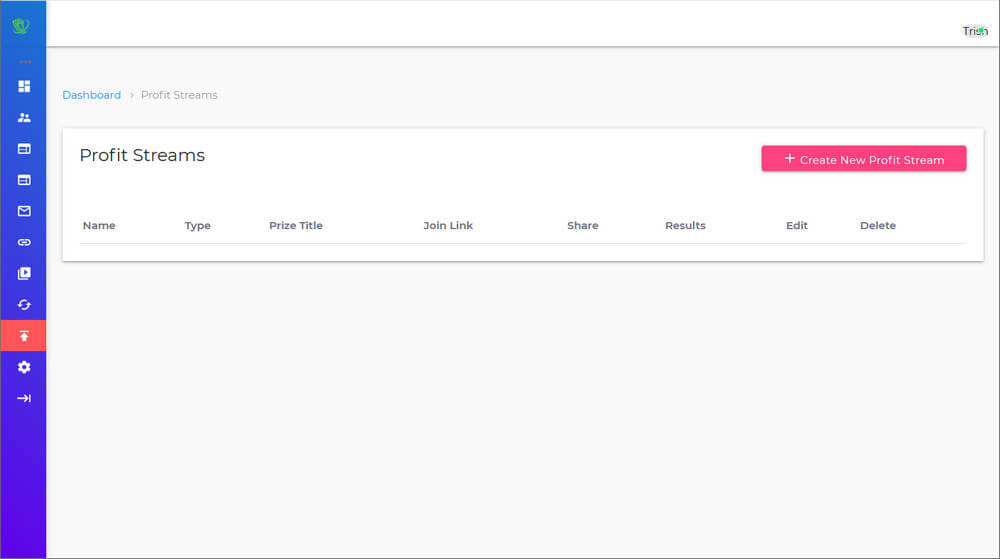Click the Name column header
This screenshot has width=1000, height=559.
pos(99,226)
